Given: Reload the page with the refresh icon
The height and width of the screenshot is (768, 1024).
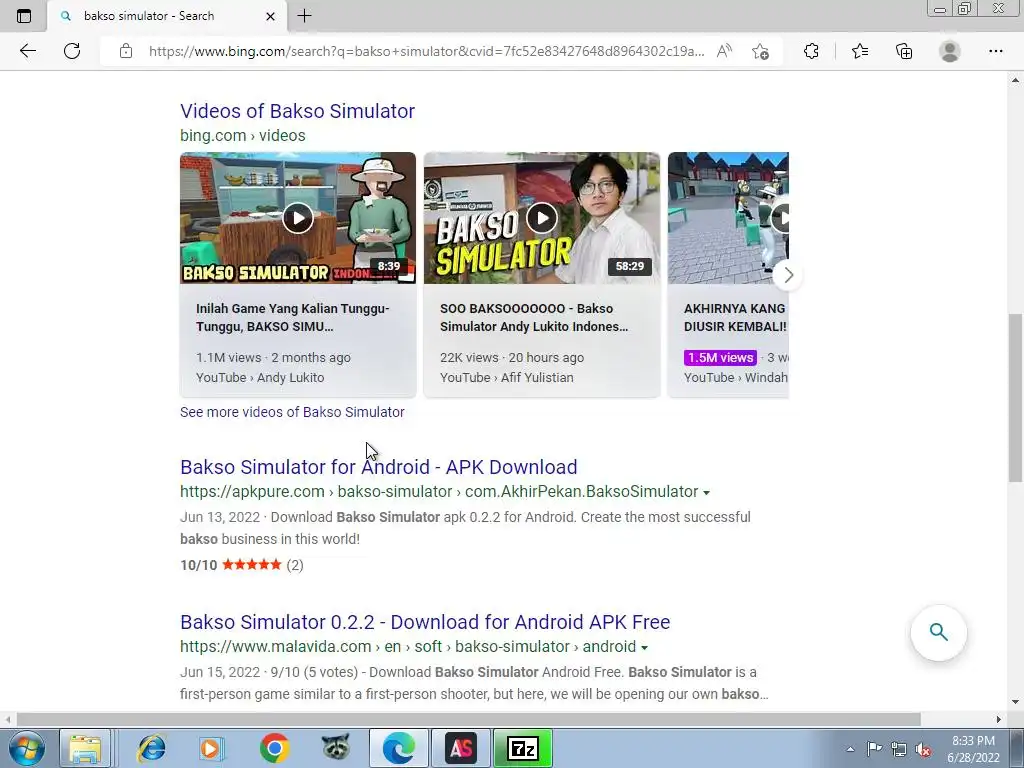Looking at the screenshot, I should pyautogui.click(x=72, y=51).
